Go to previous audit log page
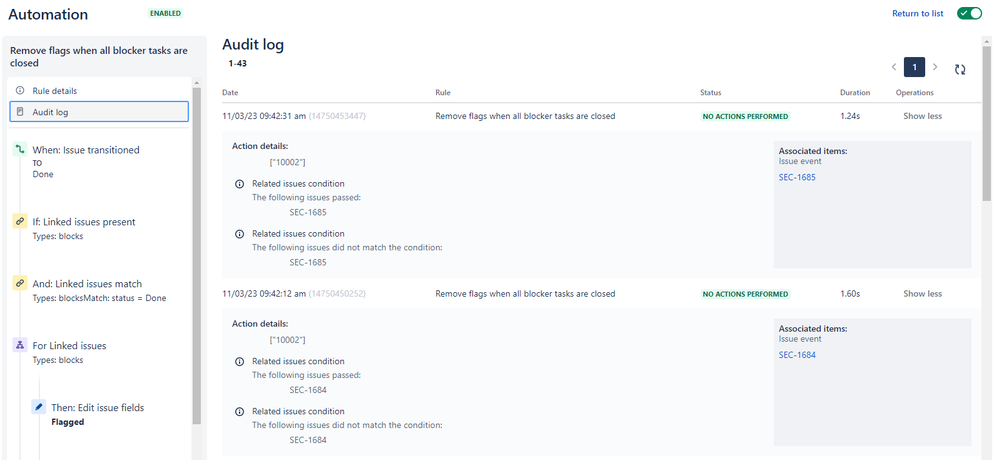Viewport: 999px width, 460px height. tap(894, 67)
